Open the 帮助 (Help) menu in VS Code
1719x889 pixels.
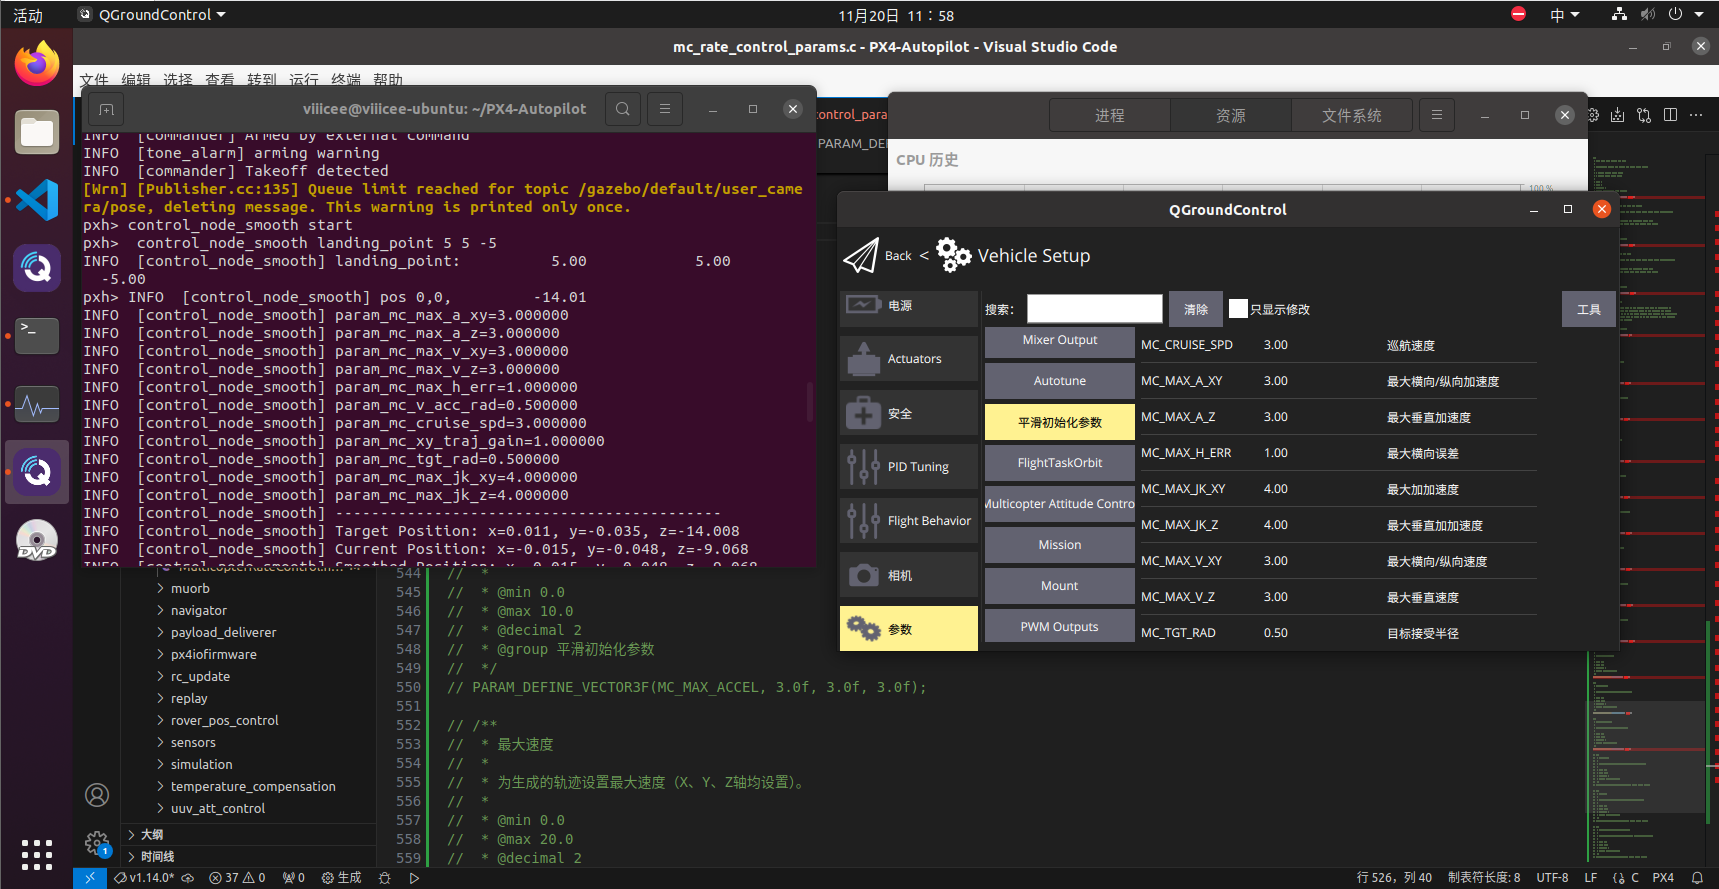click(388, 79)
